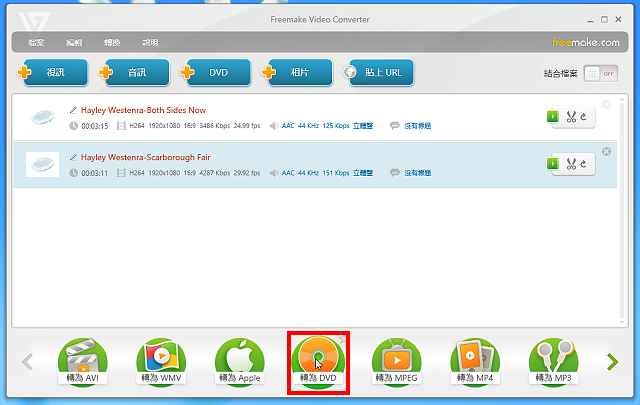The image size is (640, 405).
Task: Choose the 轉為 MP4 format icon
Action: 475,362
